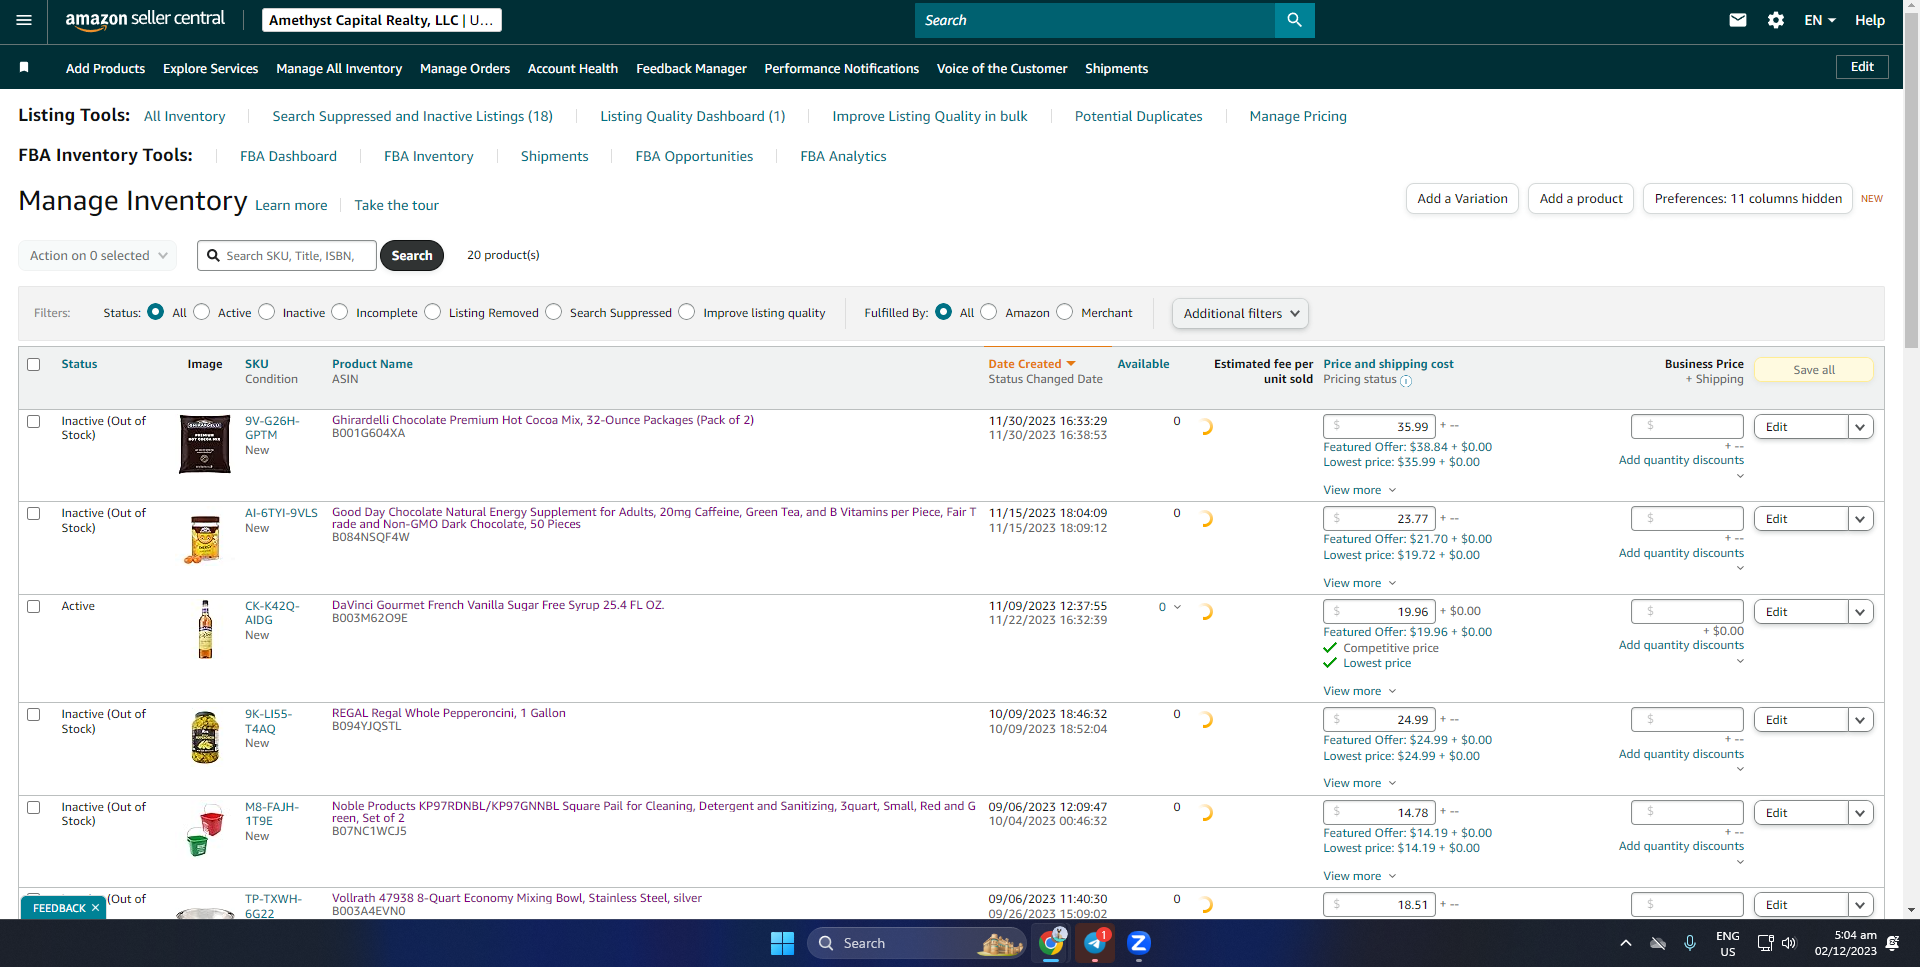Check the box for Ghirardelli cocoa row
Viewport: 1920px width, 967px height.
pyautogui.click(x=34, y=421)
